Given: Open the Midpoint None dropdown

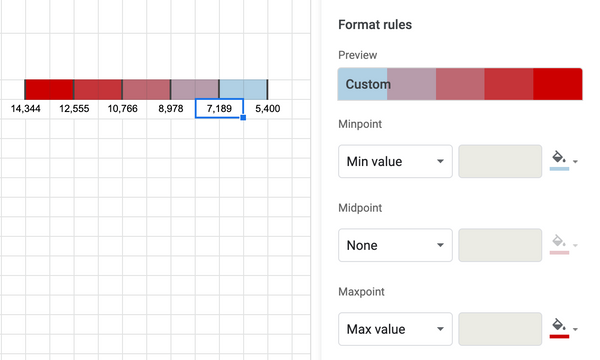Looking at the screenshot, I should point(395,245).
